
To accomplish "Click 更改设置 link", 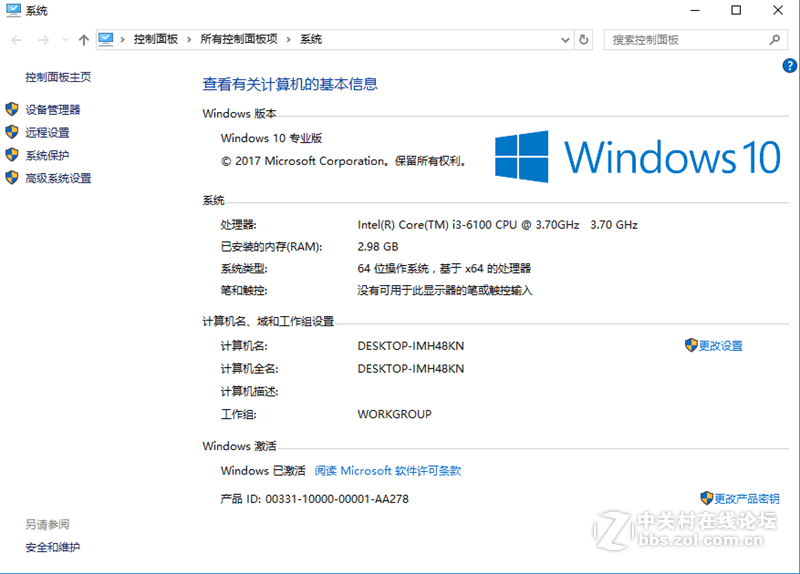I will [x=720, y=346].
